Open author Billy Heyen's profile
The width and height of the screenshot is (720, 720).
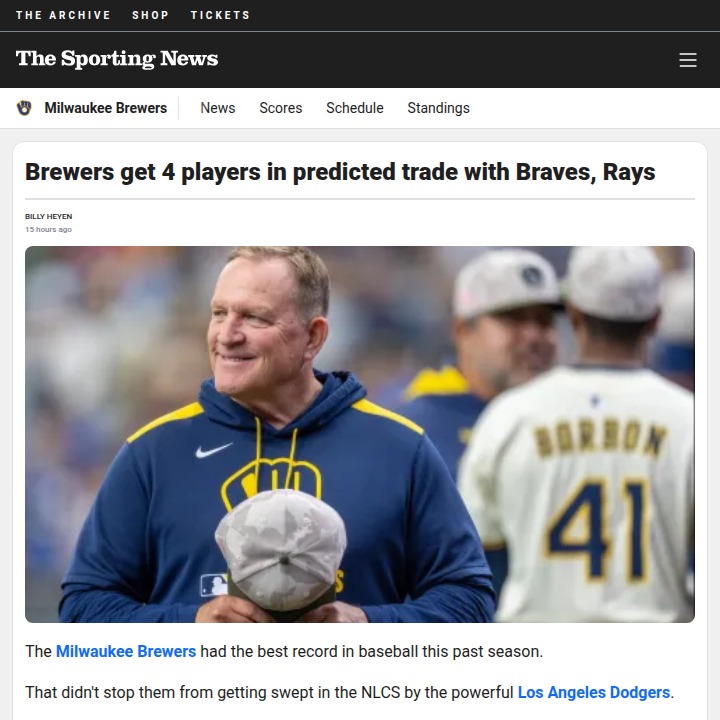(48, 216)
